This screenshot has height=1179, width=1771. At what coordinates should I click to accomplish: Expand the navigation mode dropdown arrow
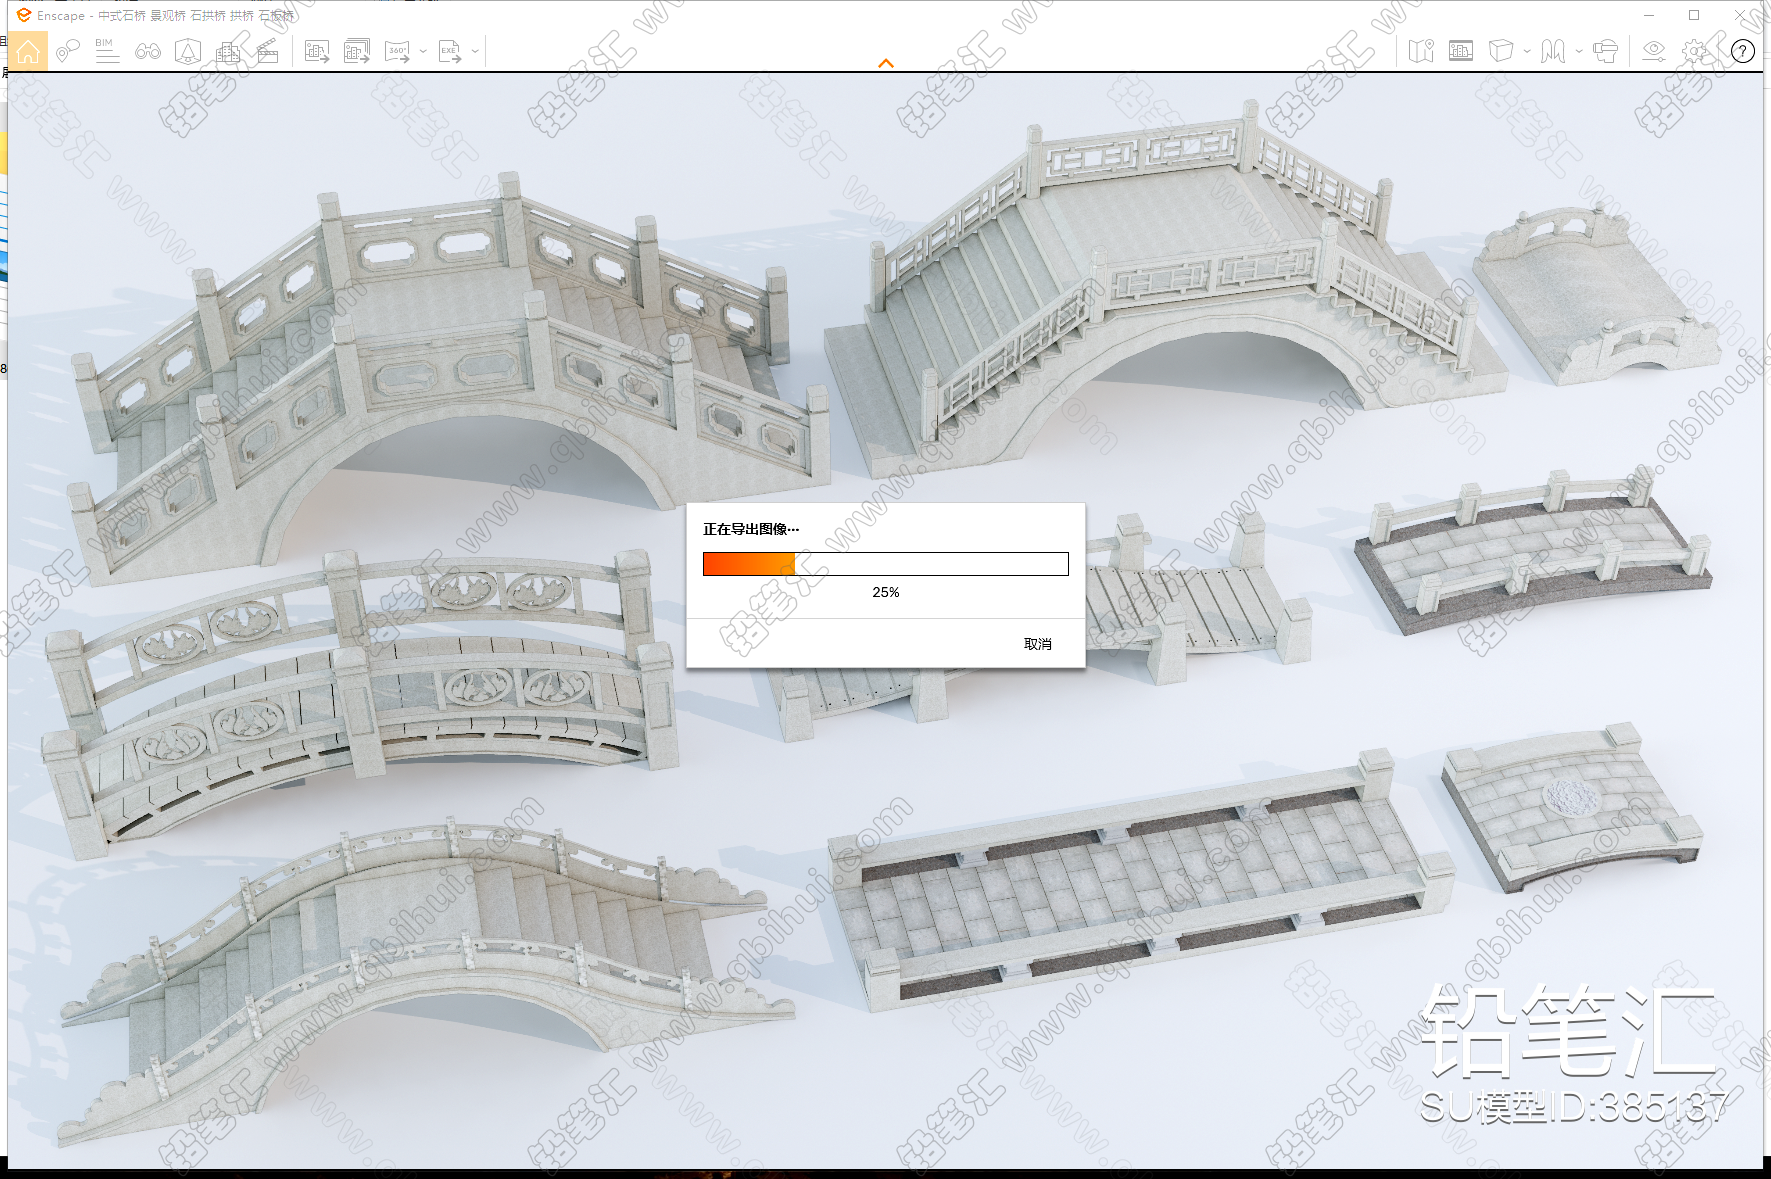point(1579,51)
